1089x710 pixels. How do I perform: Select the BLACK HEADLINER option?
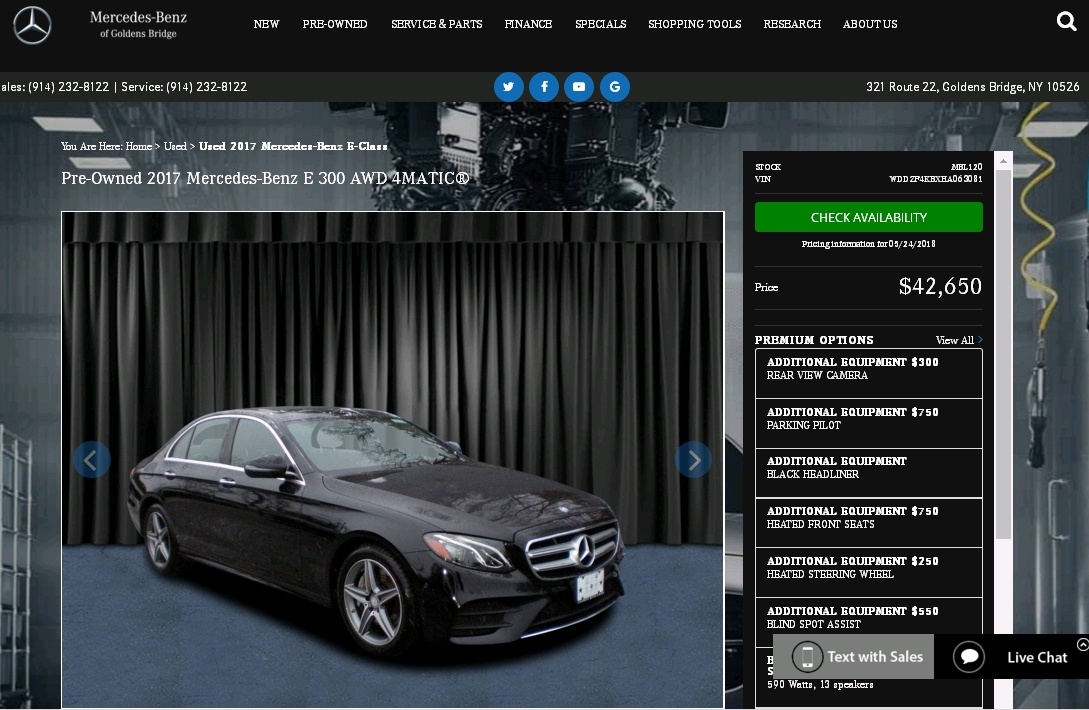coord(869,473)
